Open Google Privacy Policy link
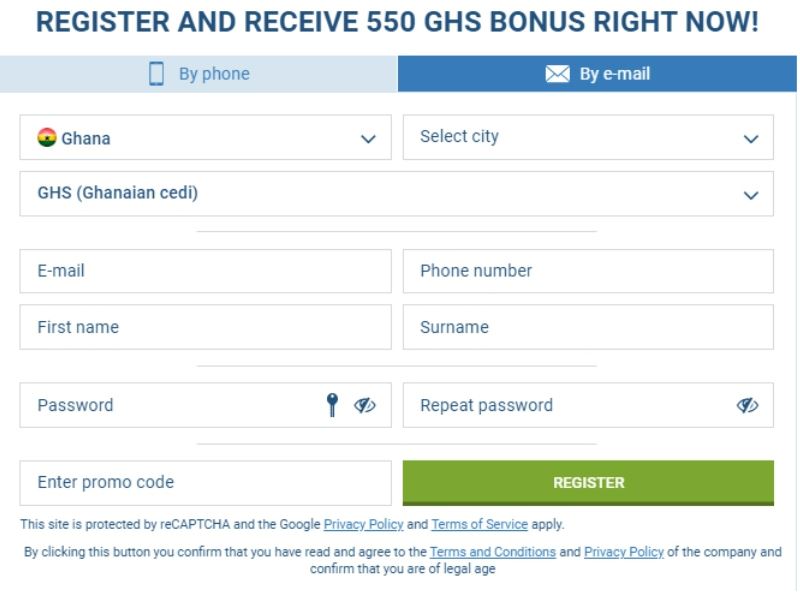 tap(363, 524)
